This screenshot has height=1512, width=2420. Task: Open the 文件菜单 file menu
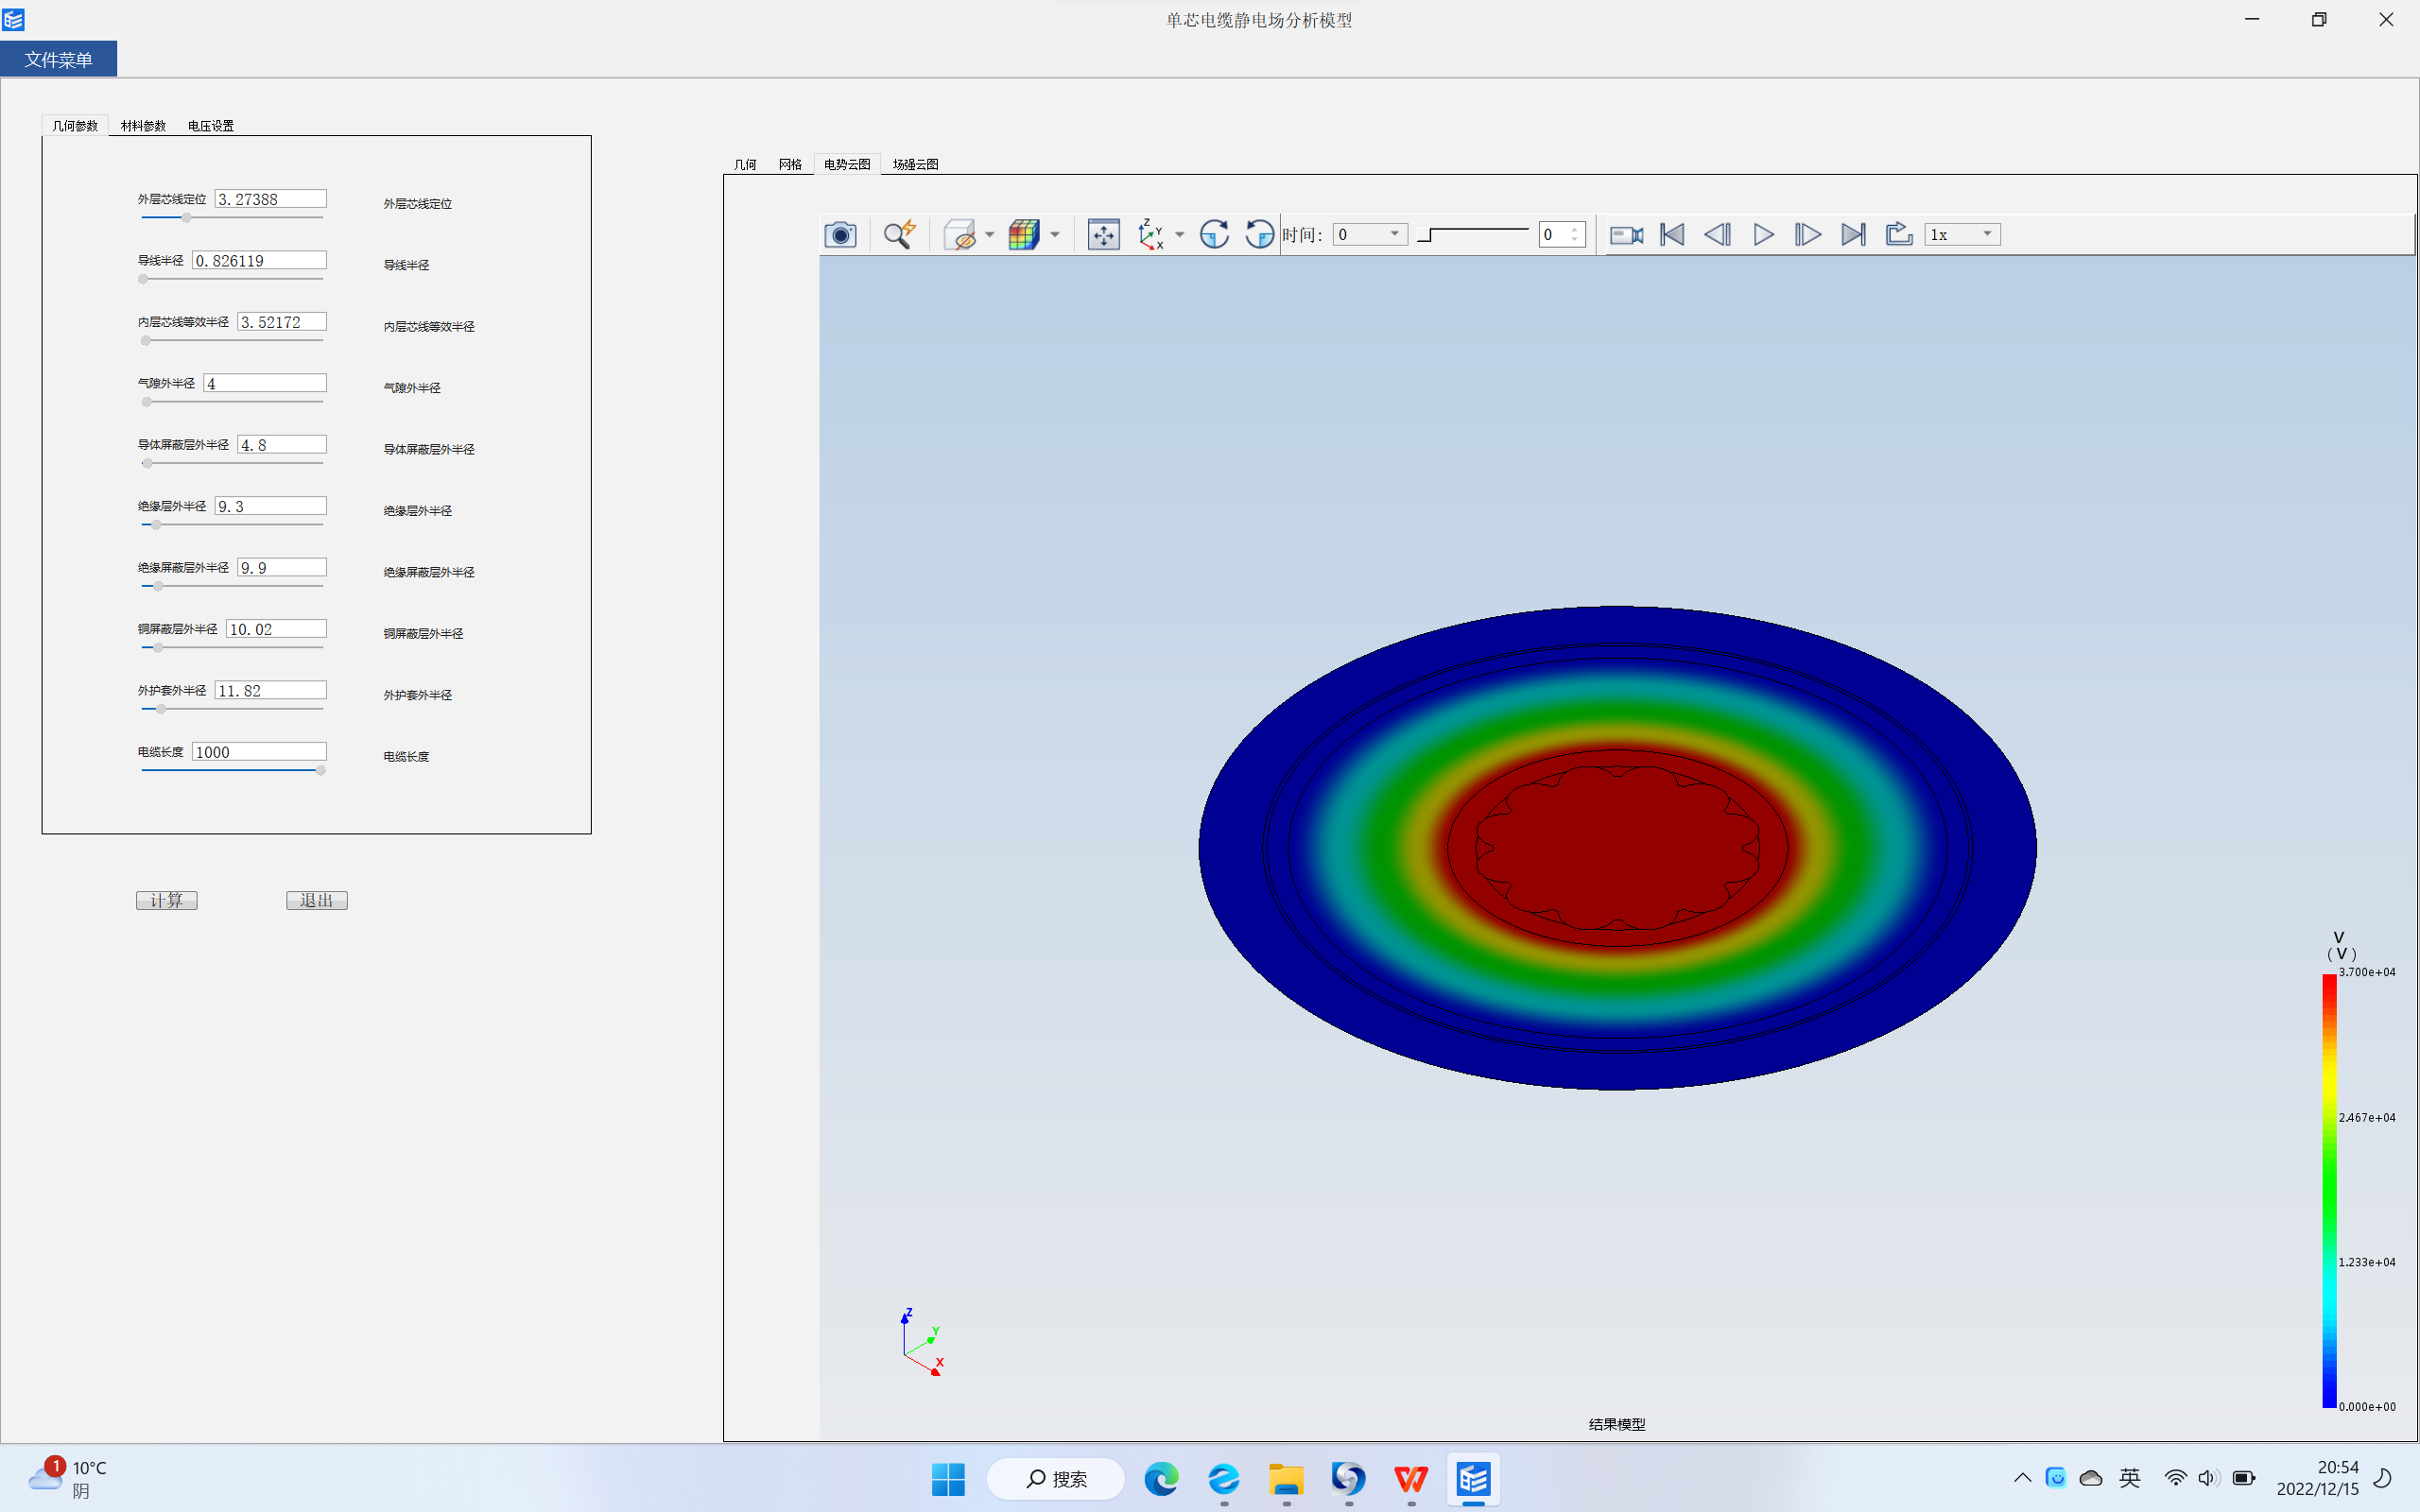(59, 59)
